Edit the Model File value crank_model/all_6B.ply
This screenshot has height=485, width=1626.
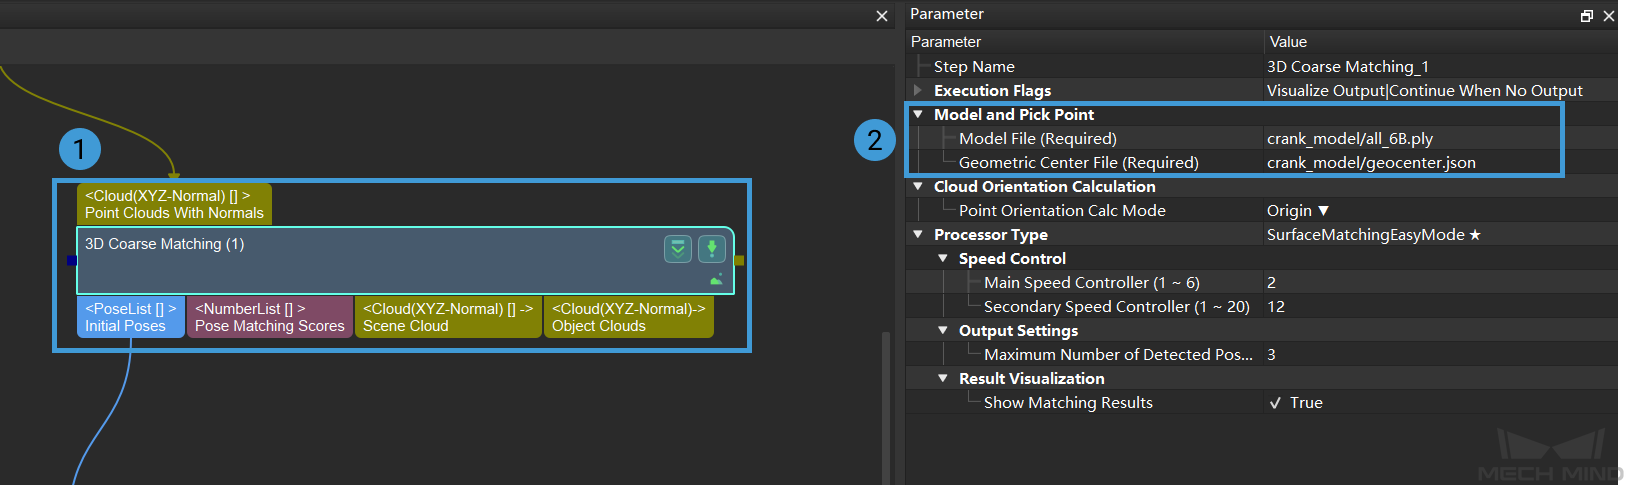pos(1350,139)
